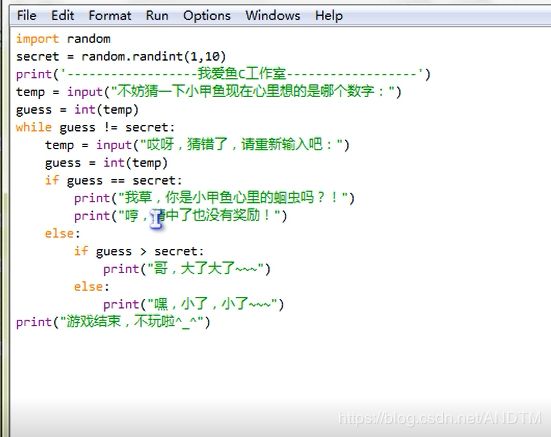The width and height of the screenshot is (551, 437).
Task: Open the Windows menu
Action: click(x=273, y=15)
